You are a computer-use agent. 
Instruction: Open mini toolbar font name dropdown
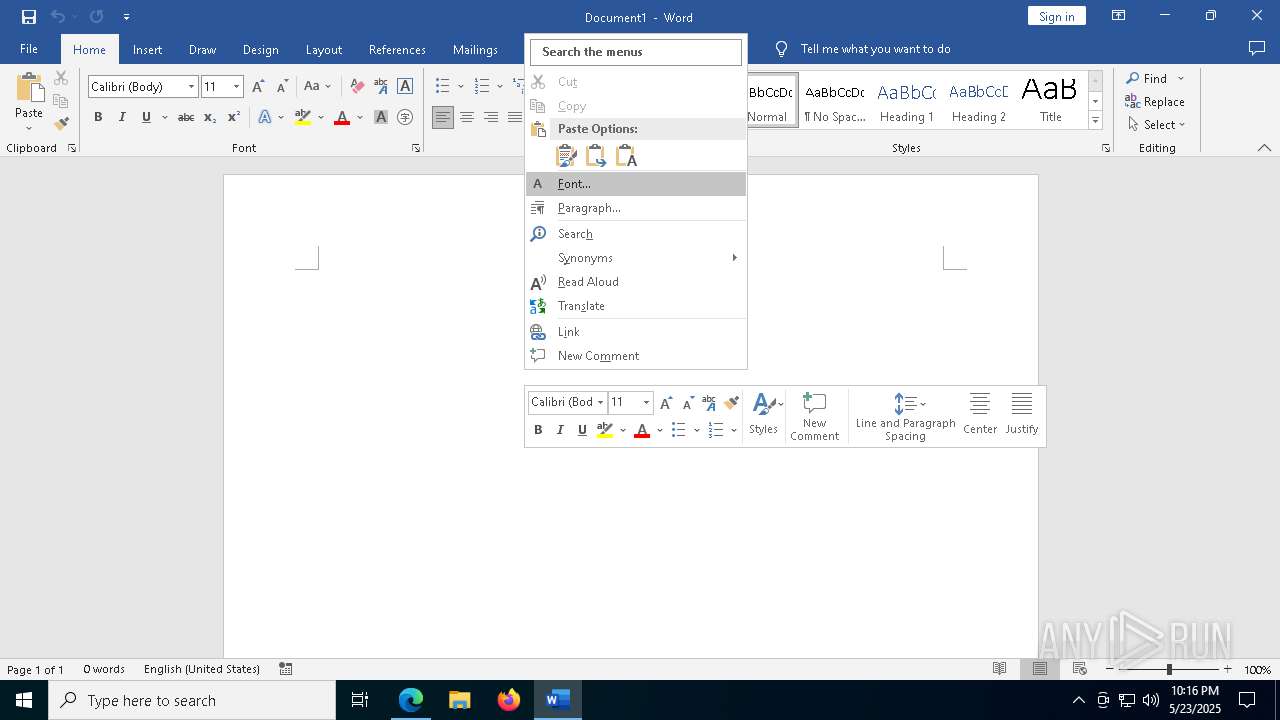[x=600, y=402]
